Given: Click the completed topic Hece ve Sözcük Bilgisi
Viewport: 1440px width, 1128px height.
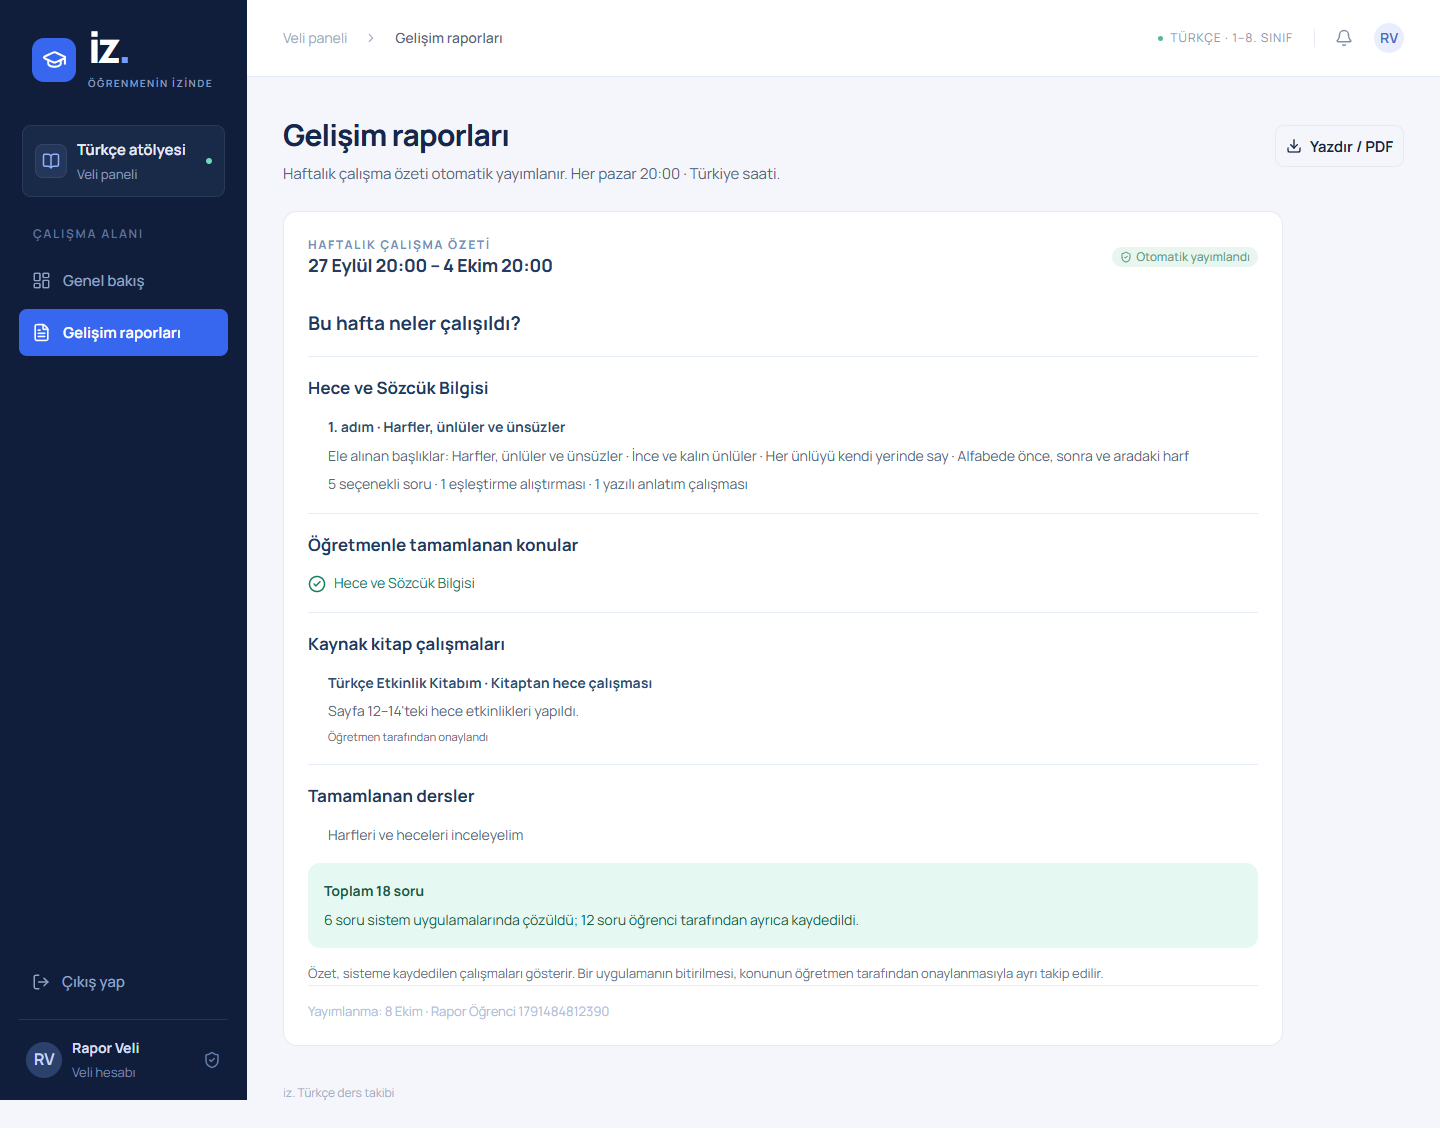Looking at the screenshot, I should pyautogui.click(x=404, y=584).
